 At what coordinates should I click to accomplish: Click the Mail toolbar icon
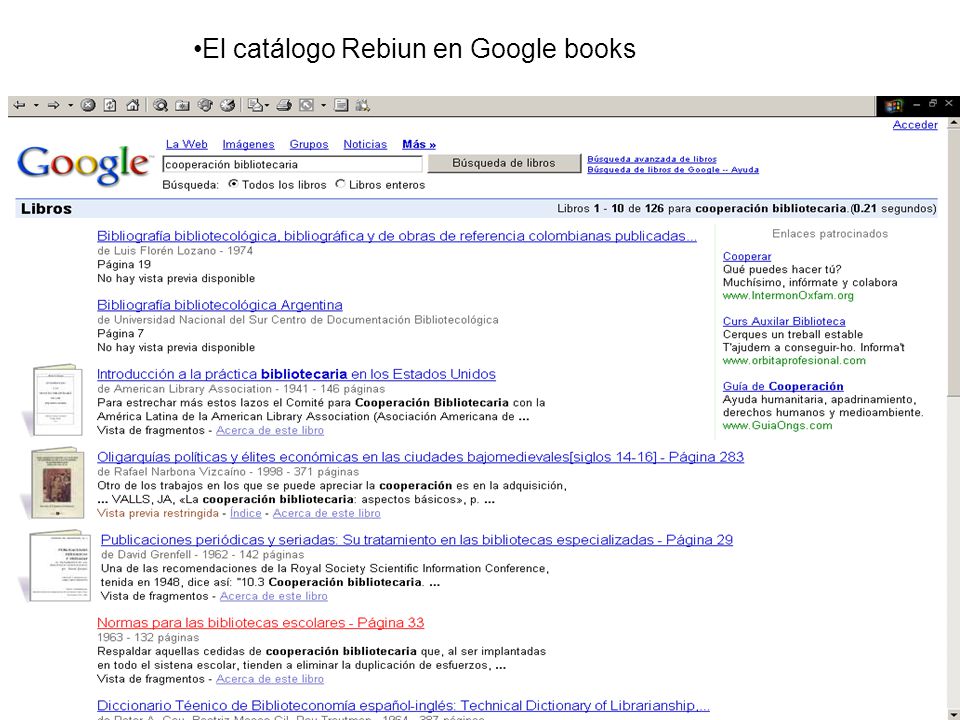[x=255, y=105]
